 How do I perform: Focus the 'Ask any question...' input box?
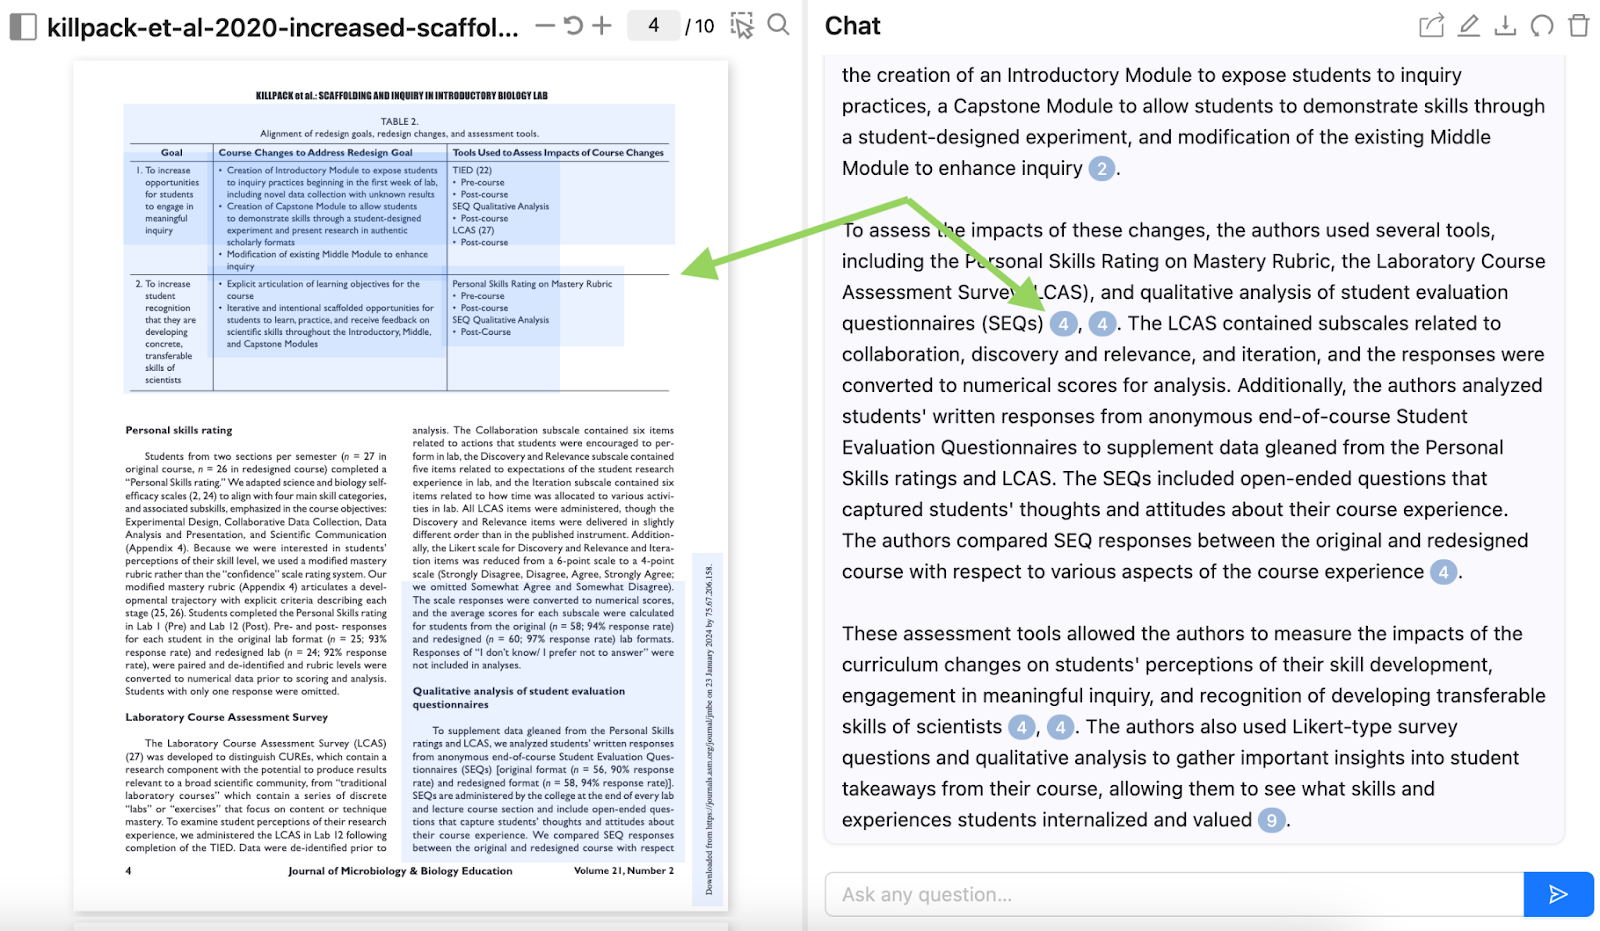click(x=1174, y=894)
